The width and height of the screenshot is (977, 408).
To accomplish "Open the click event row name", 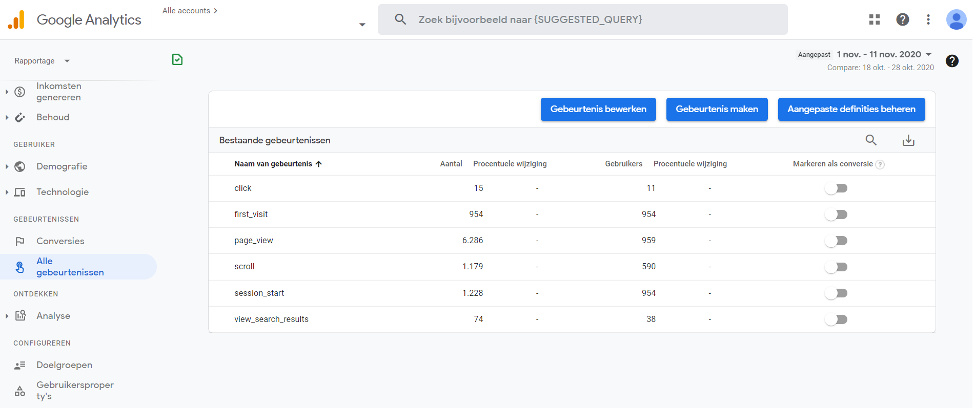I will (243, 188).
